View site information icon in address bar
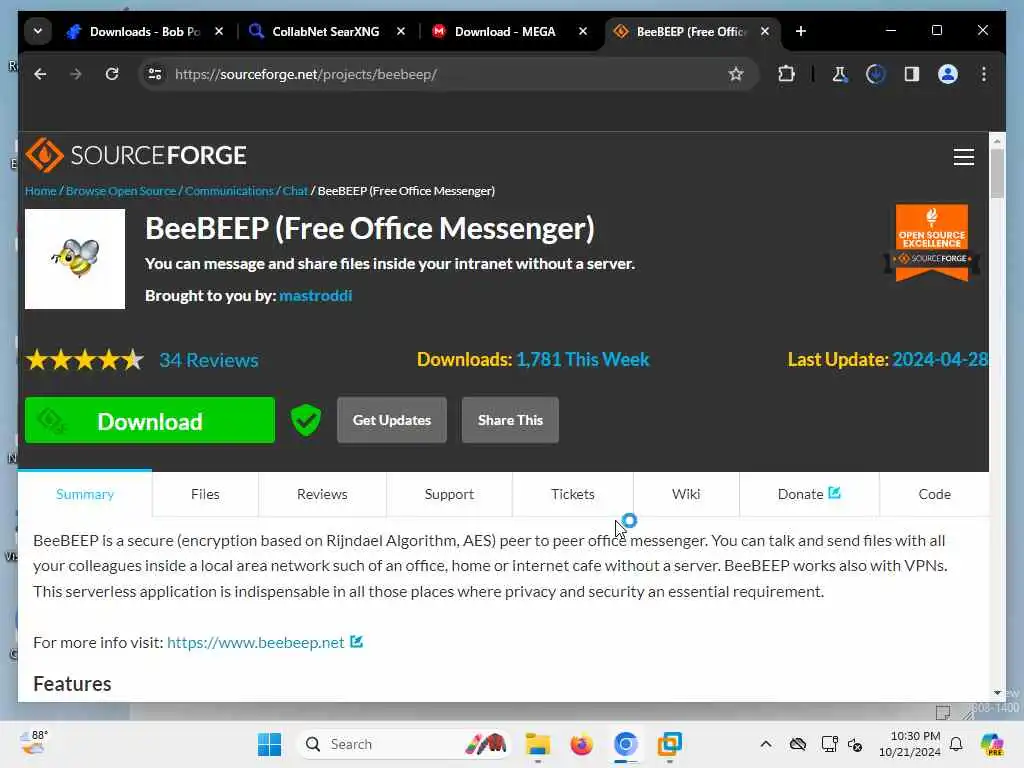This screenshot has height=768, width=1024. [x=155, y=74]
